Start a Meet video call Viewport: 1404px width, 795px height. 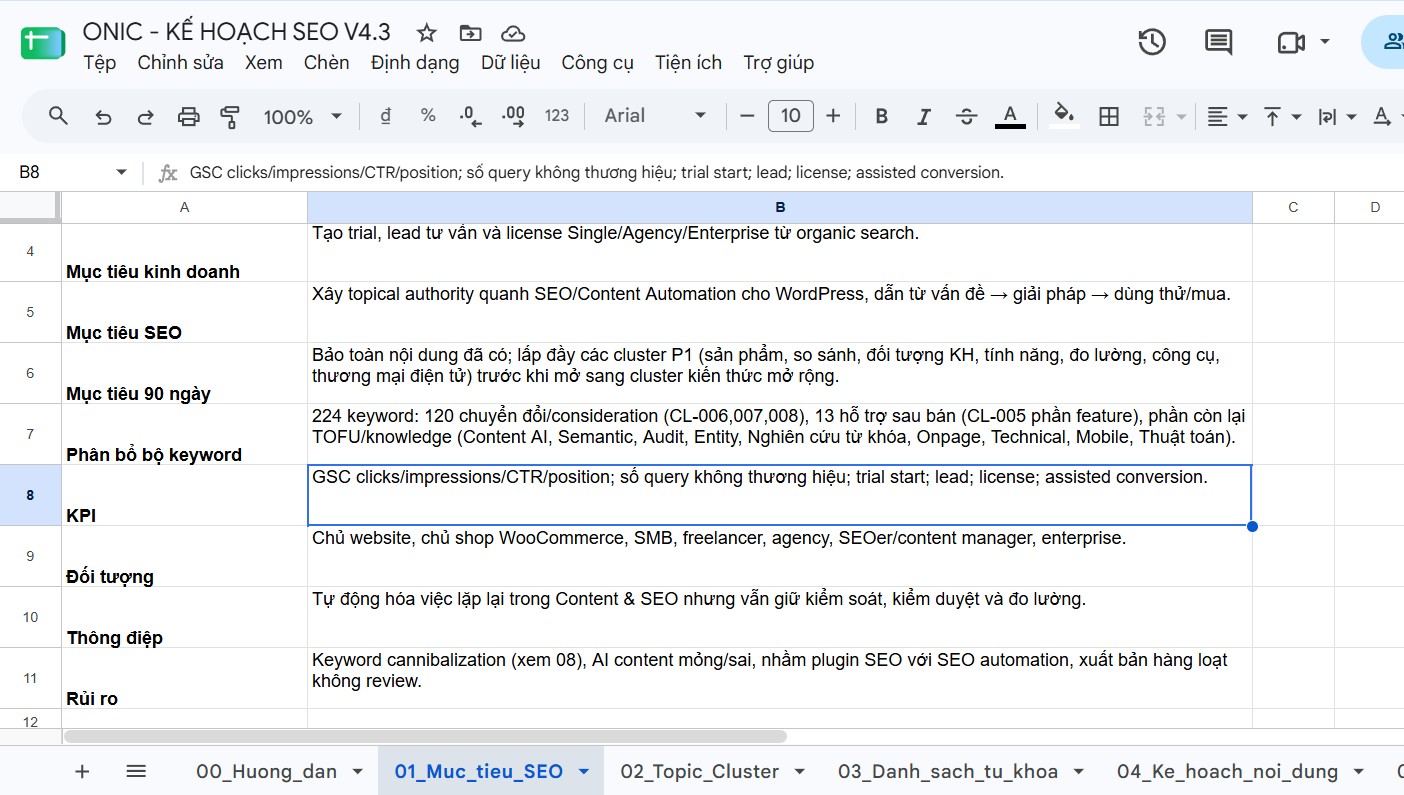point(1291,42)
